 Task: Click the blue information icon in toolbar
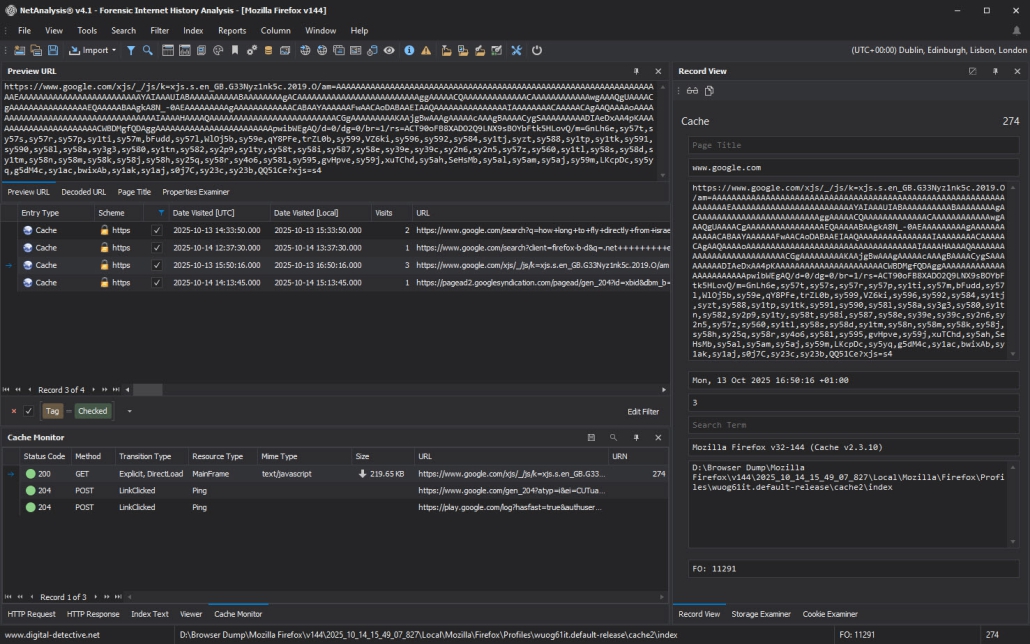pyautogui.click(x=409, y=50)
